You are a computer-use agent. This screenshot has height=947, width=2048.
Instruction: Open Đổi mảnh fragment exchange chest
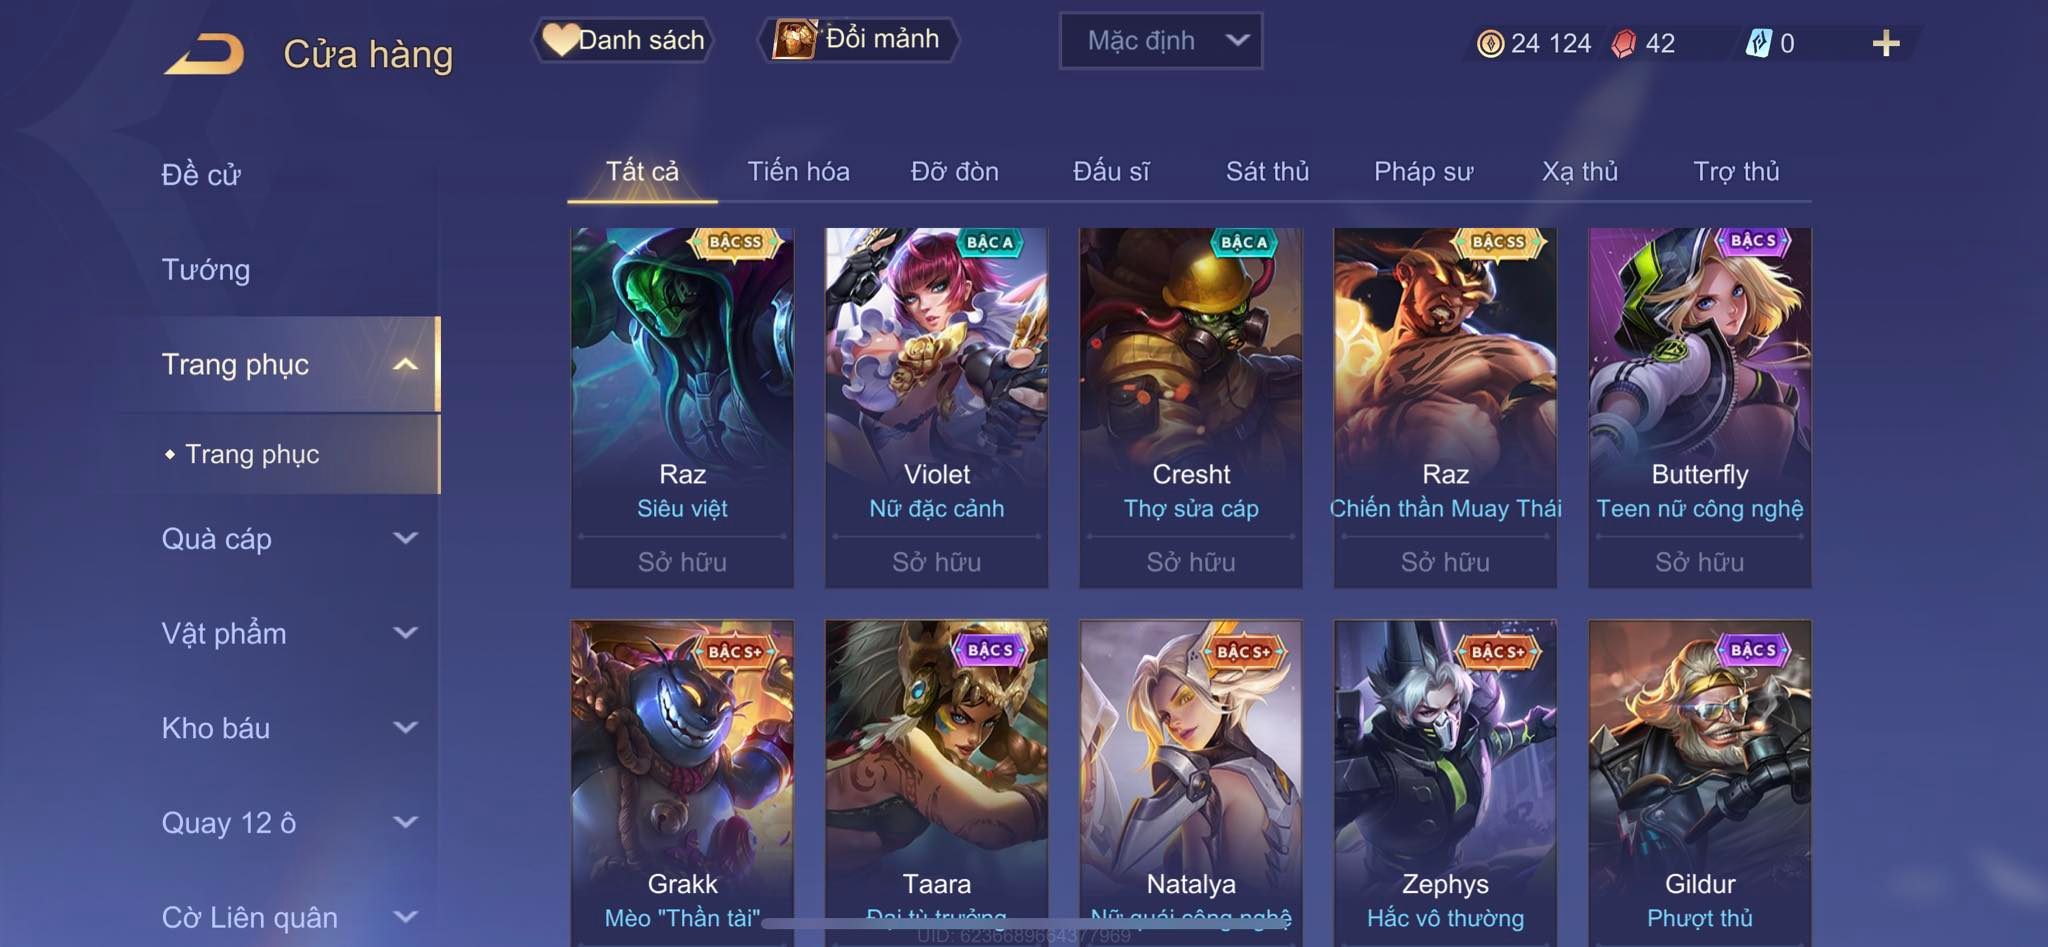(x=858, y=40)
